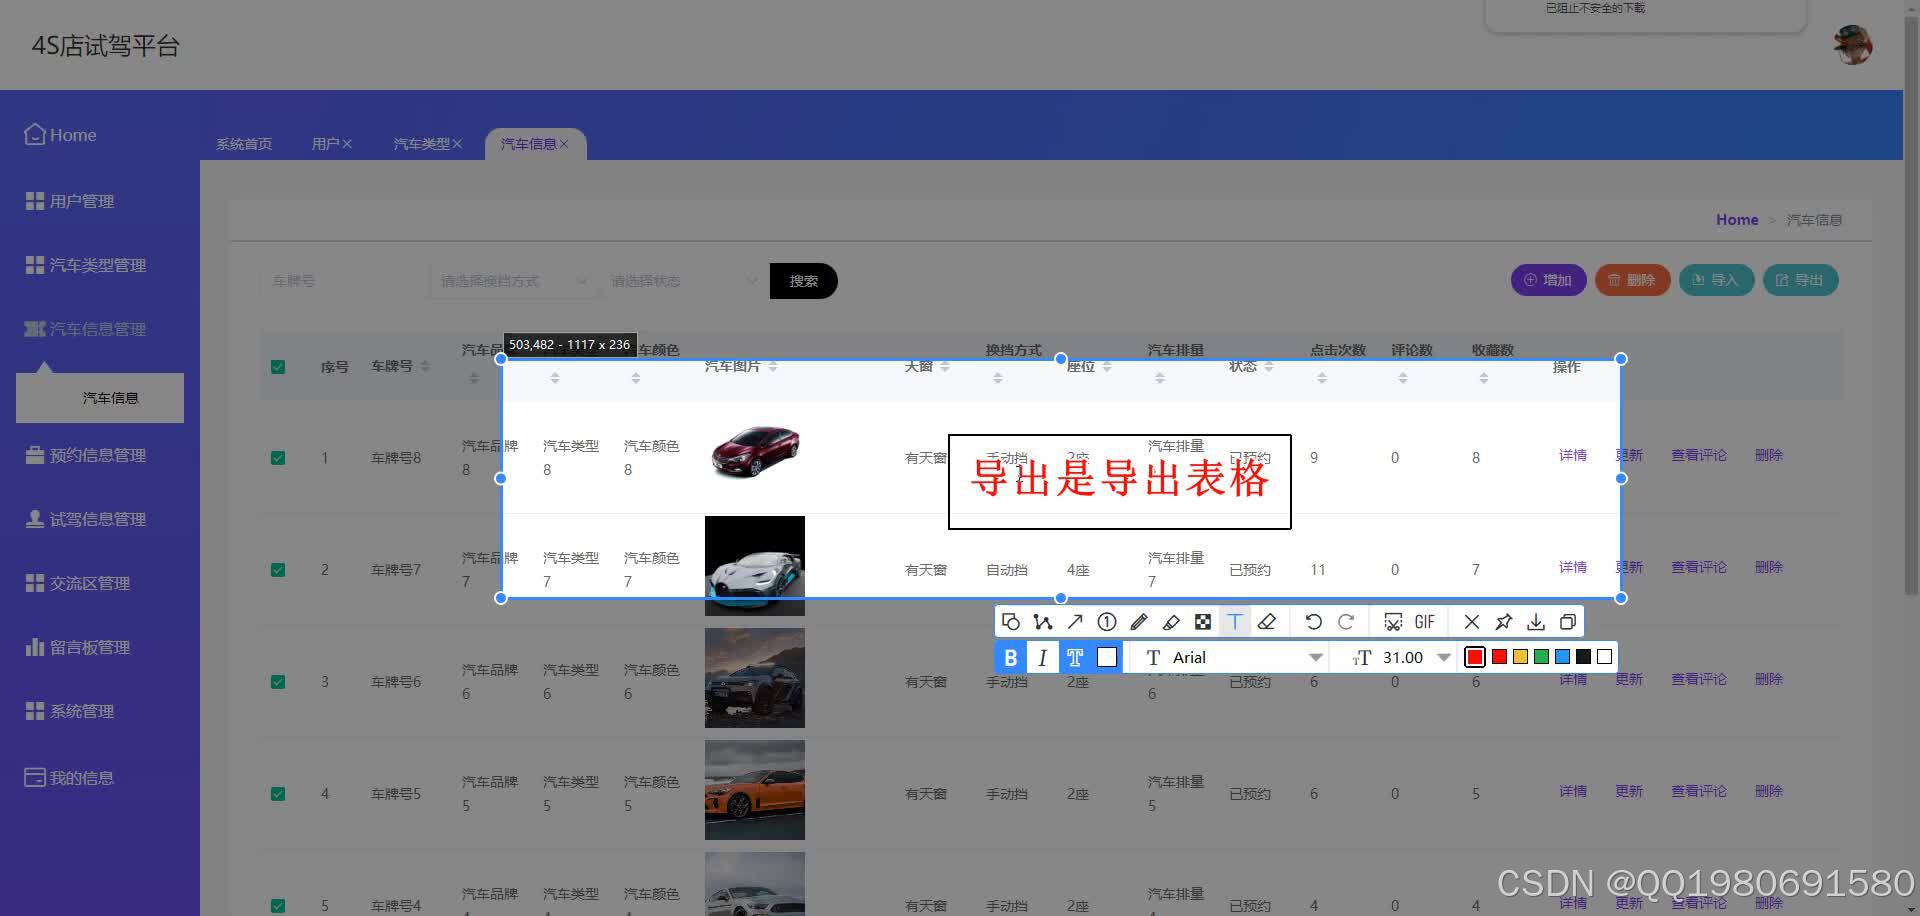Choose the pencil drawing tool
Image resolution: width=1920 pixels, height=916 pixels.
[x=1139, y=621]
